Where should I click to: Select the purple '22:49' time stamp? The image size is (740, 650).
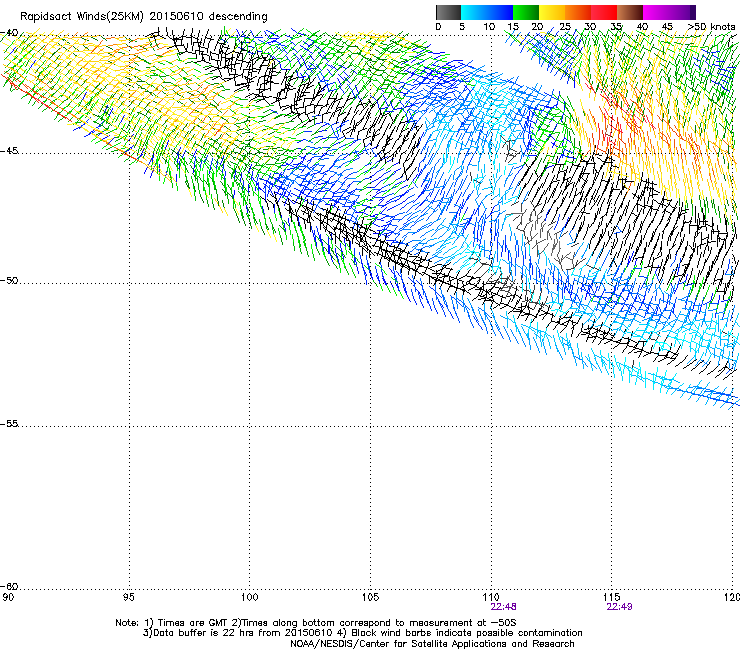[619, 607]
